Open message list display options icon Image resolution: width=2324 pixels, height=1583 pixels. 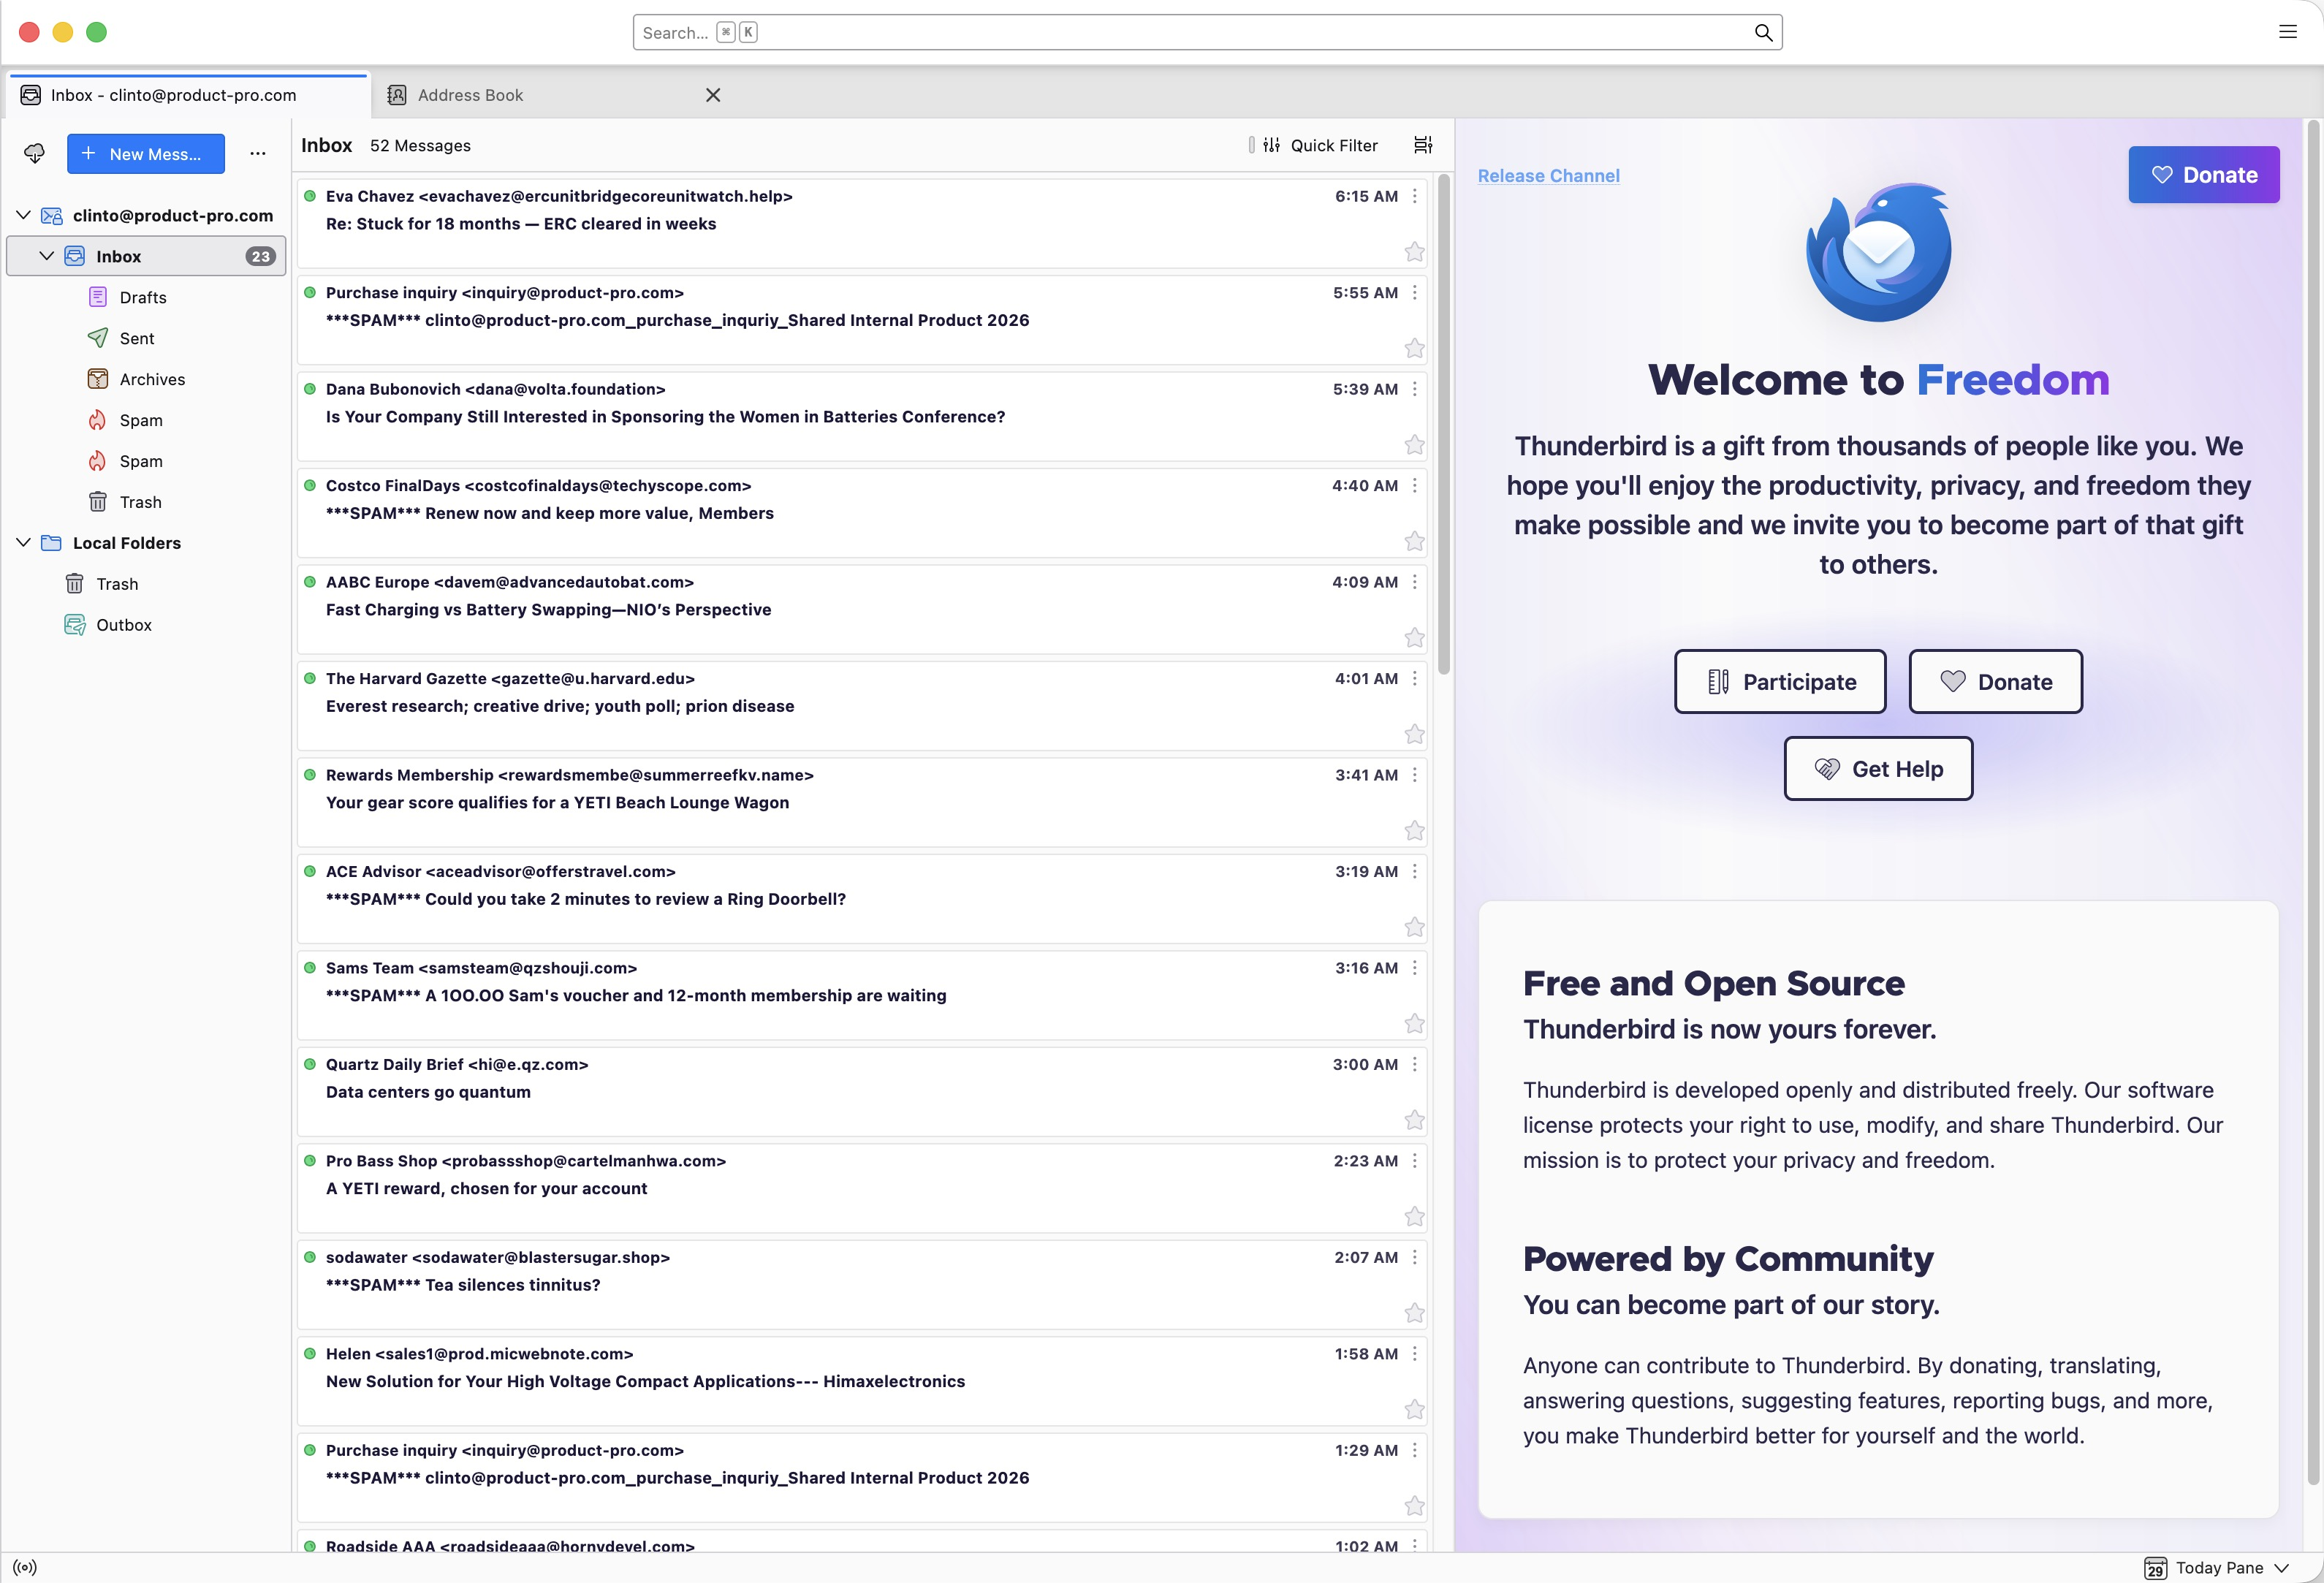[1423, 145]
